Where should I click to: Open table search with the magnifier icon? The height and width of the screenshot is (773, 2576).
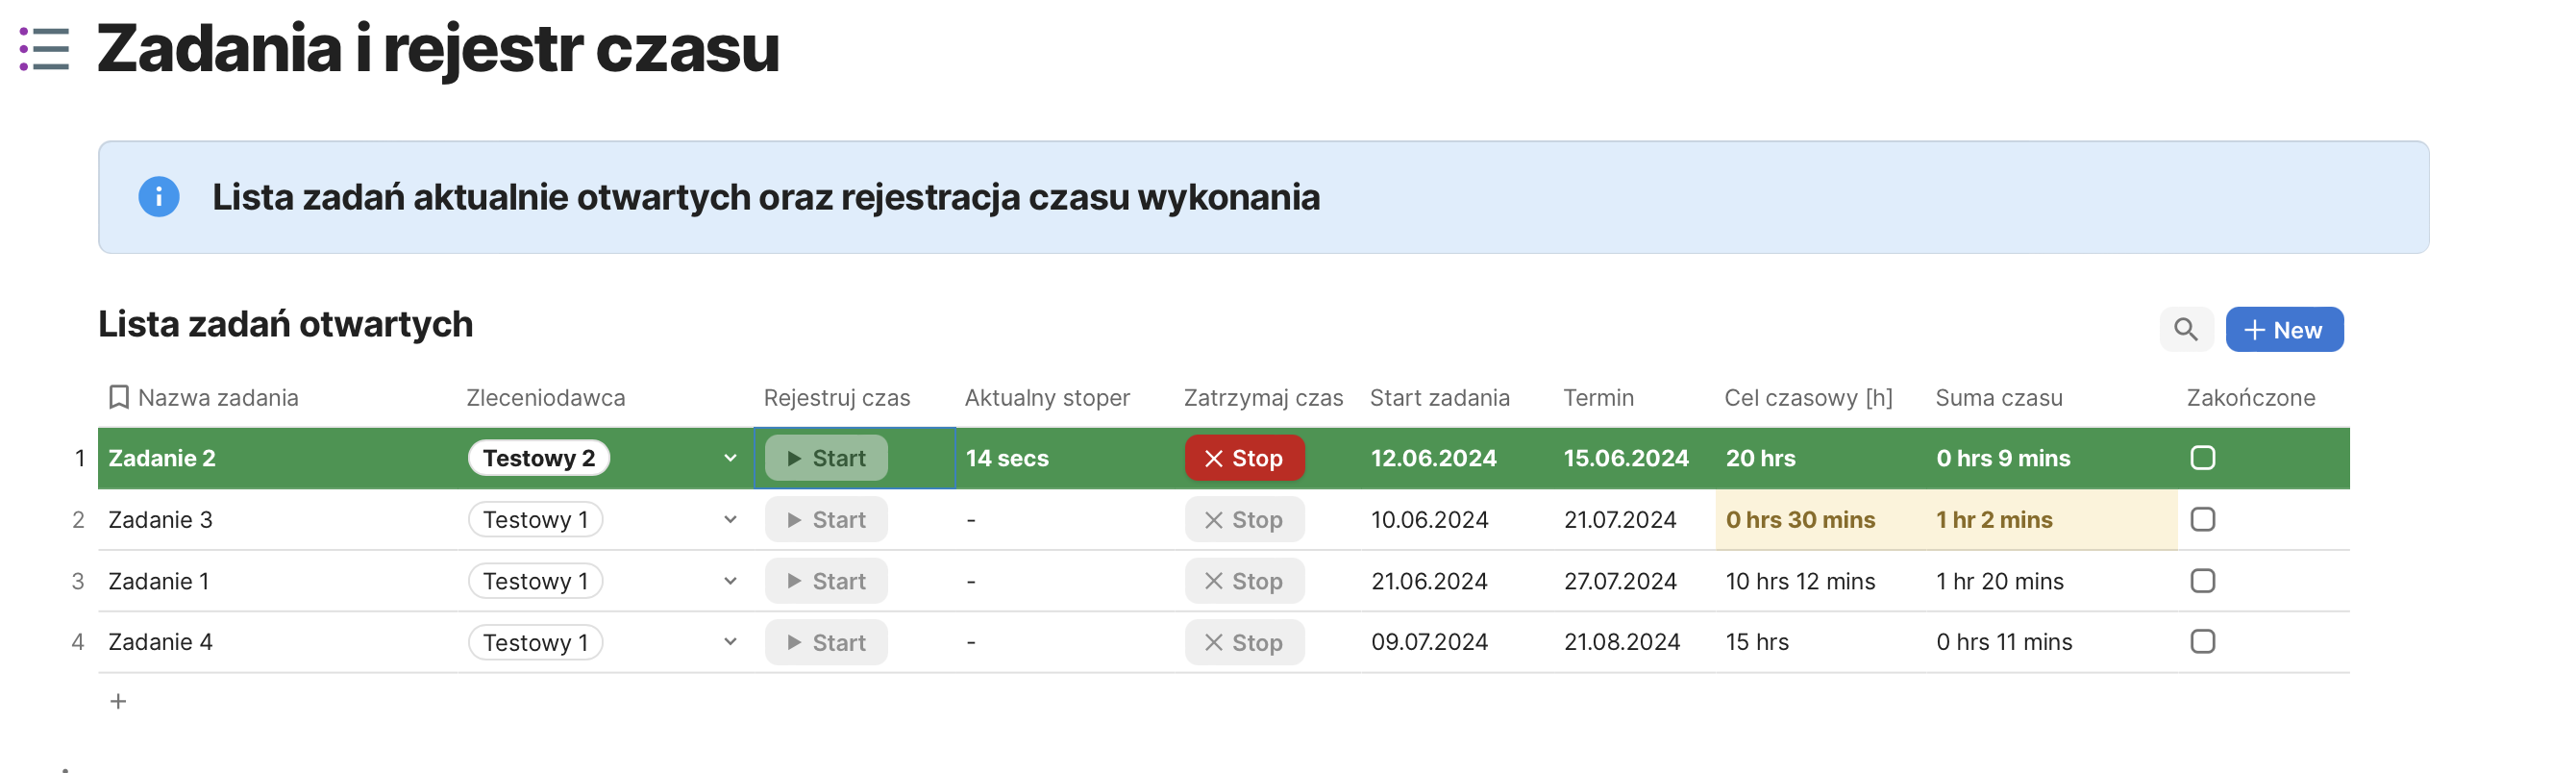[x=2185, y=330]
